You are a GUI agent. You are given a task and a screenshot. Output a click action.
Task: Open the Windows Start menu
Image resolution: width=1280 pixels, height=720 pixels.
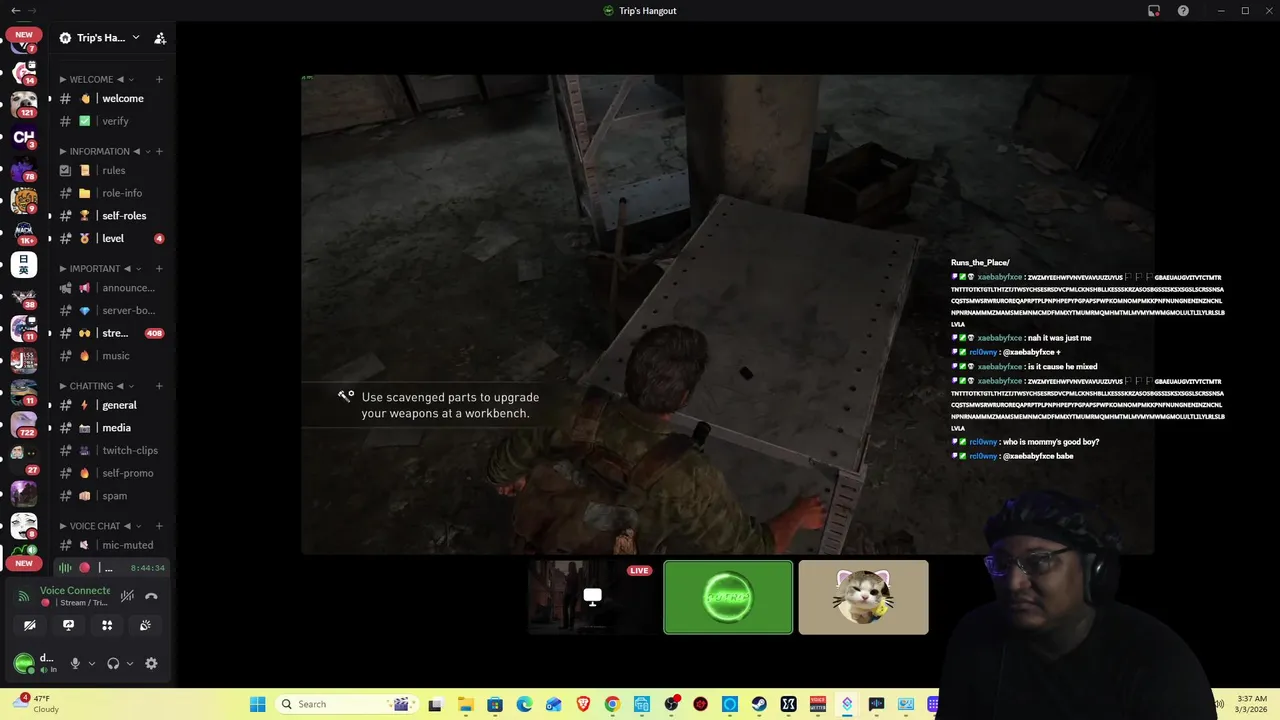pyautogui.click(x=257, y=704)
